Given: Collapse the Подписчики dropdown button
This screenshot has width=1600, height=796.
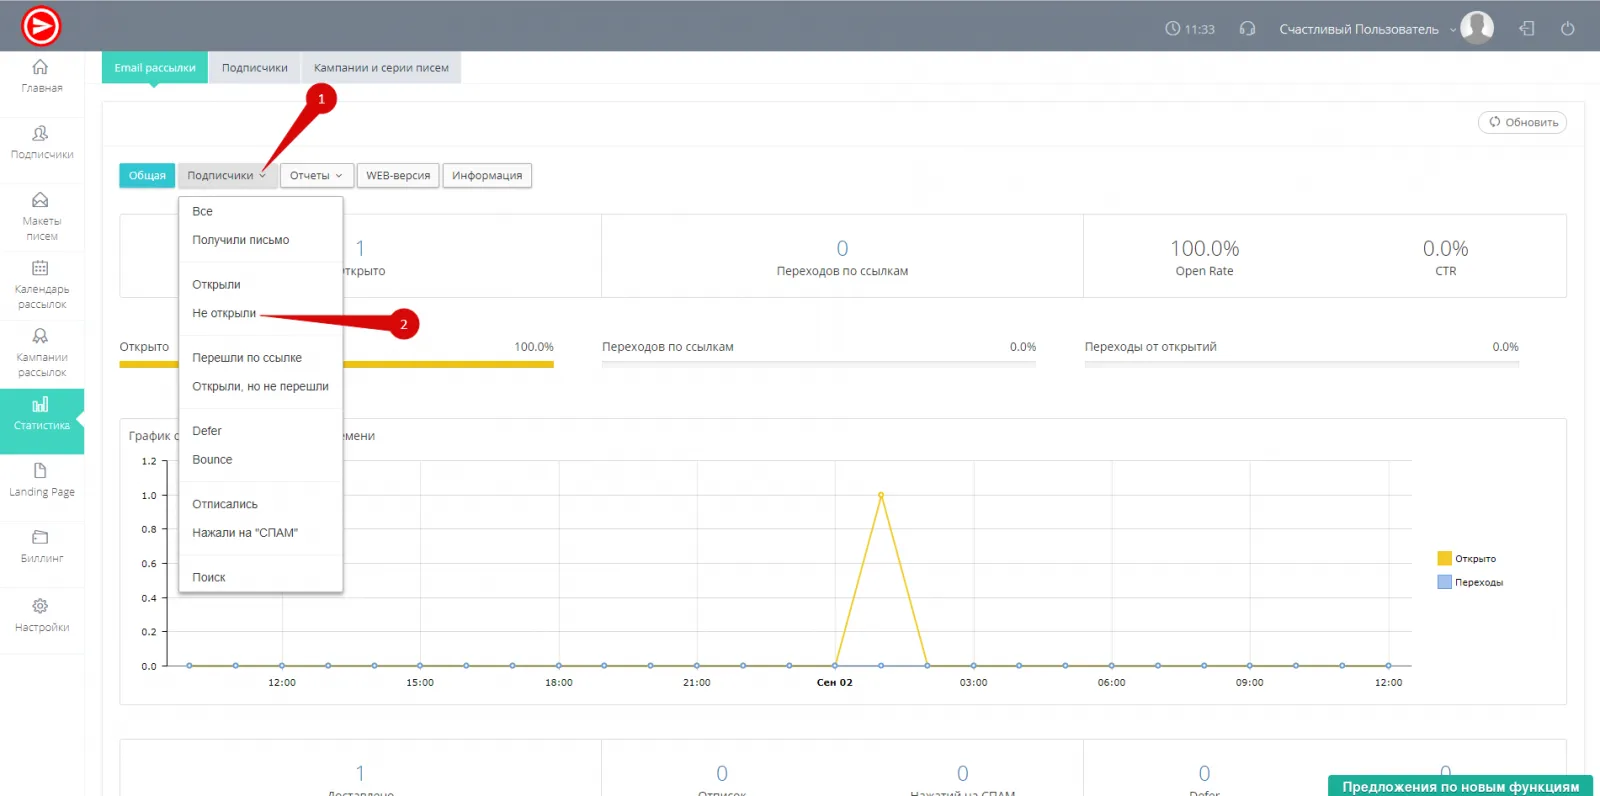Looking at the screenshot, I should click(226, 176).
